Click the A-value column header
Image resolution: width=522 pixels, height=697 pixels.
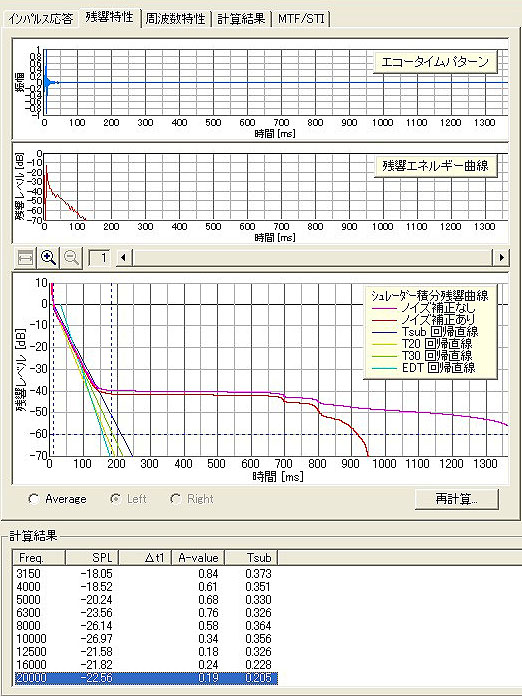click(198, 557)
